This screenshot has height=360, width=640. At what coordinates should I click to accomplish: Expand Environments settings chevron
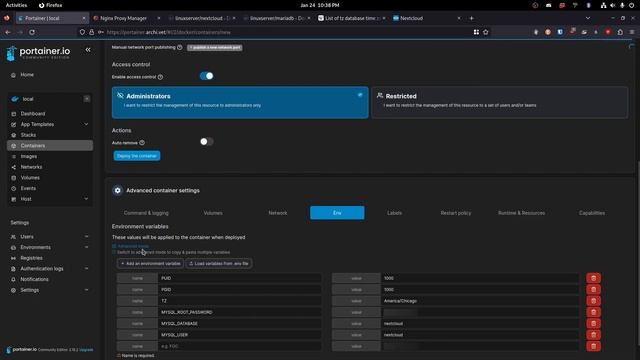[86, 247]
